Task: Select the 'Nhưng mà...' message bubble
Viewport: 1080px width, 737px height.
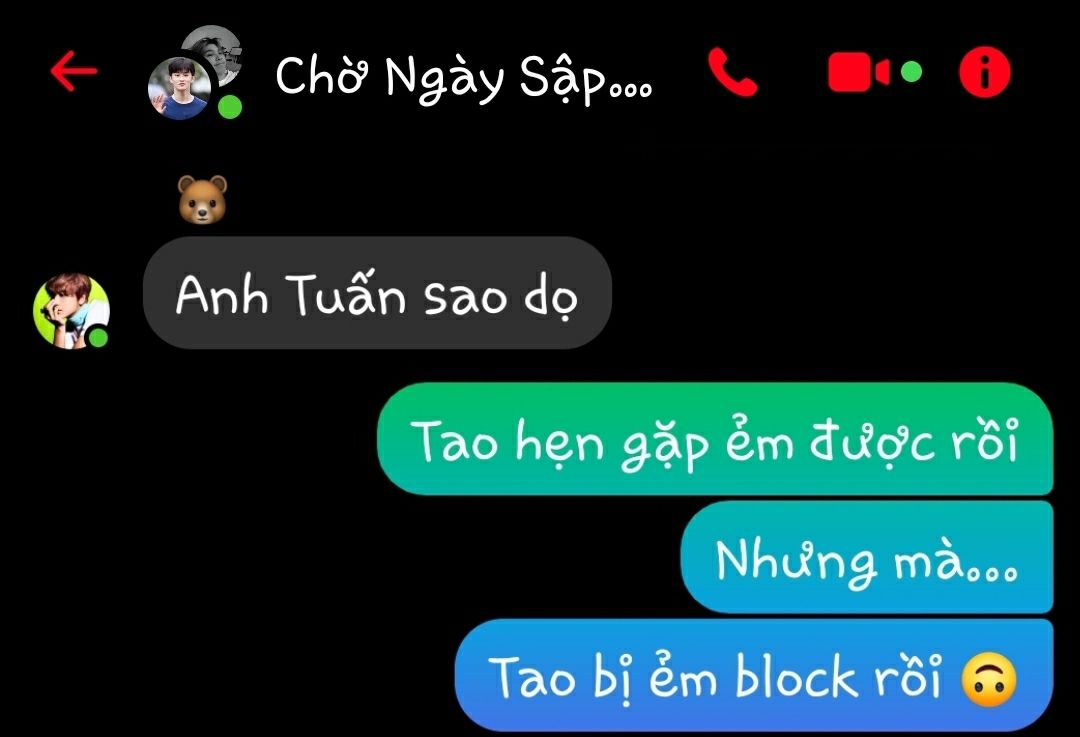Action: [x=867, y=557]
